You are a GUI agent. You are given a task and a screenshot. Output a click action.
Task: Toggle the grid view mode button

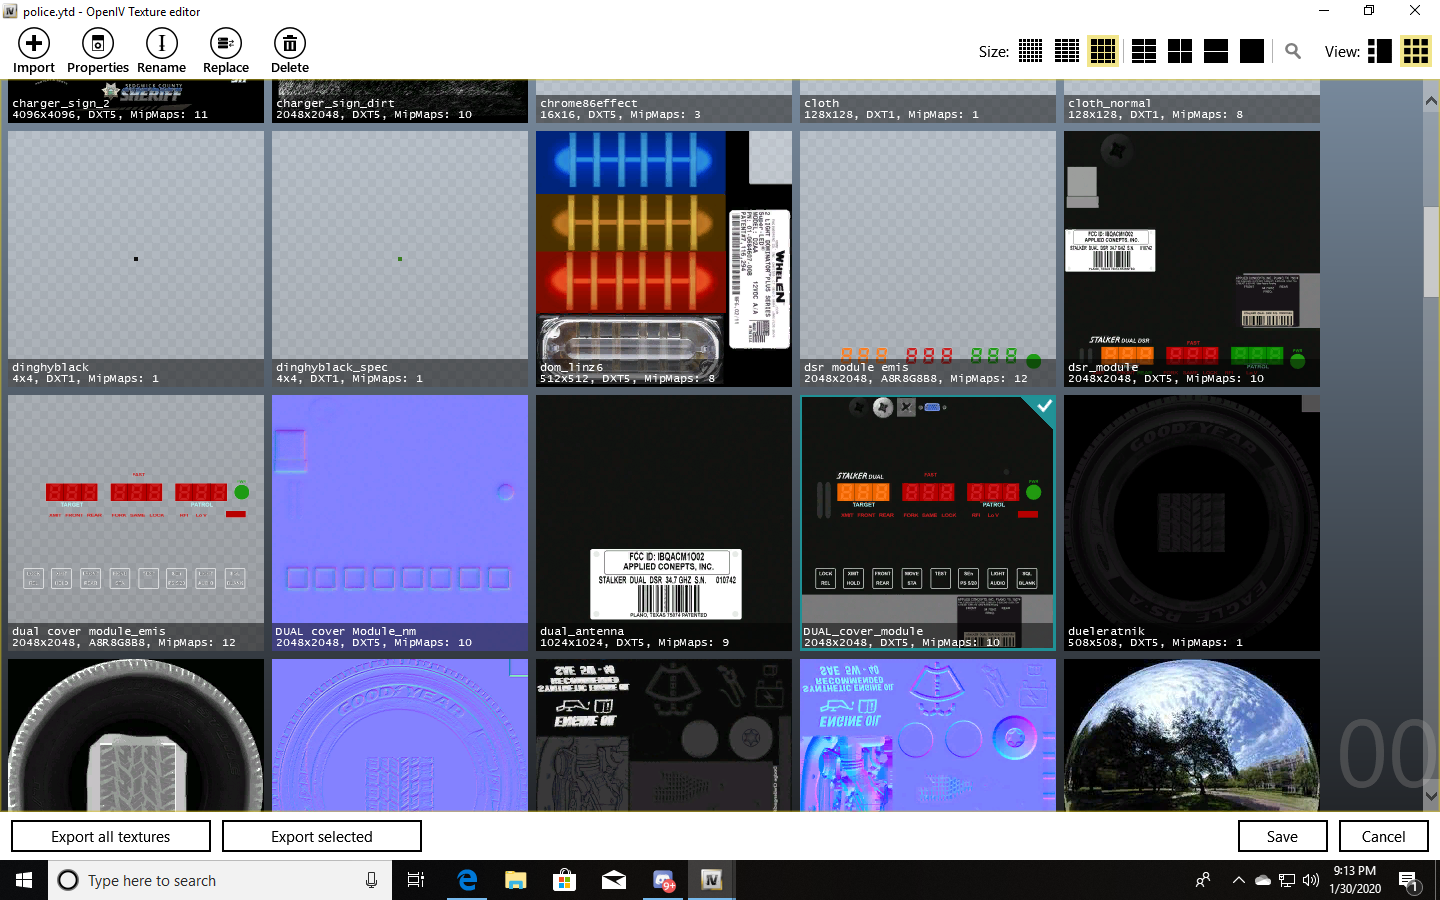[1416, 51]
